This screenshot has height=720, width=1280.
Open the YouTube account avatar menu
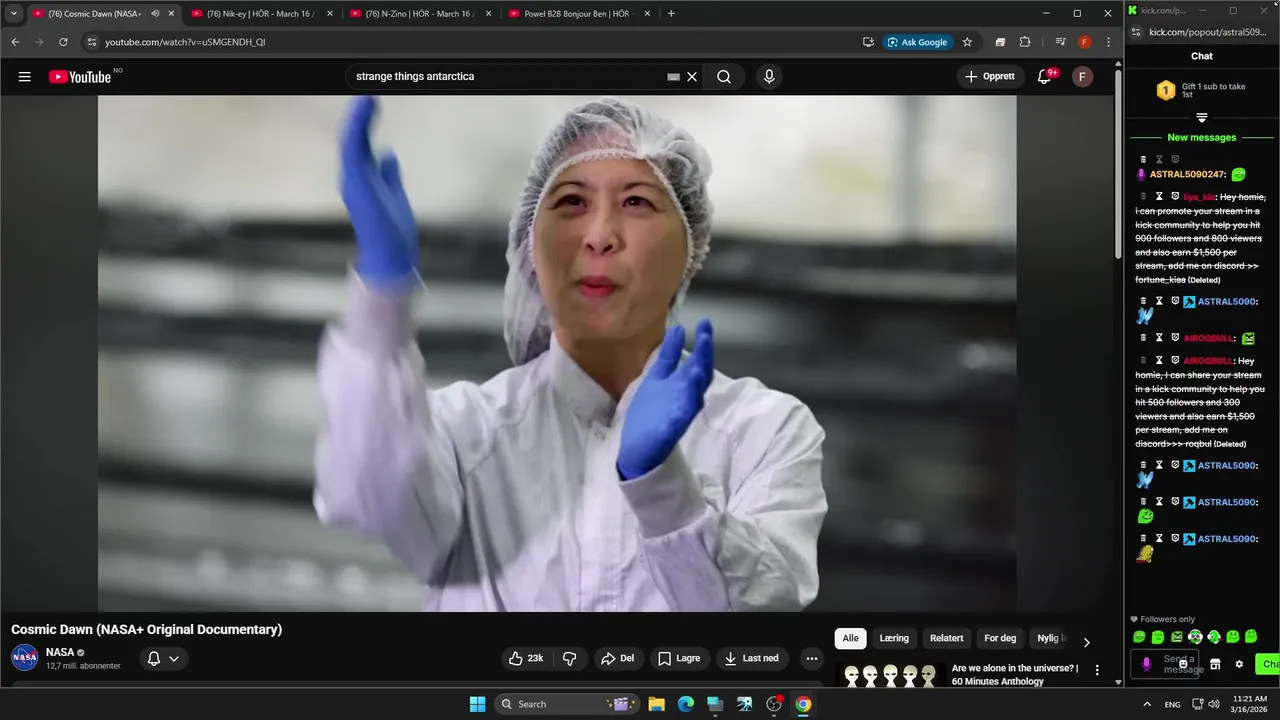point(1082,77)
